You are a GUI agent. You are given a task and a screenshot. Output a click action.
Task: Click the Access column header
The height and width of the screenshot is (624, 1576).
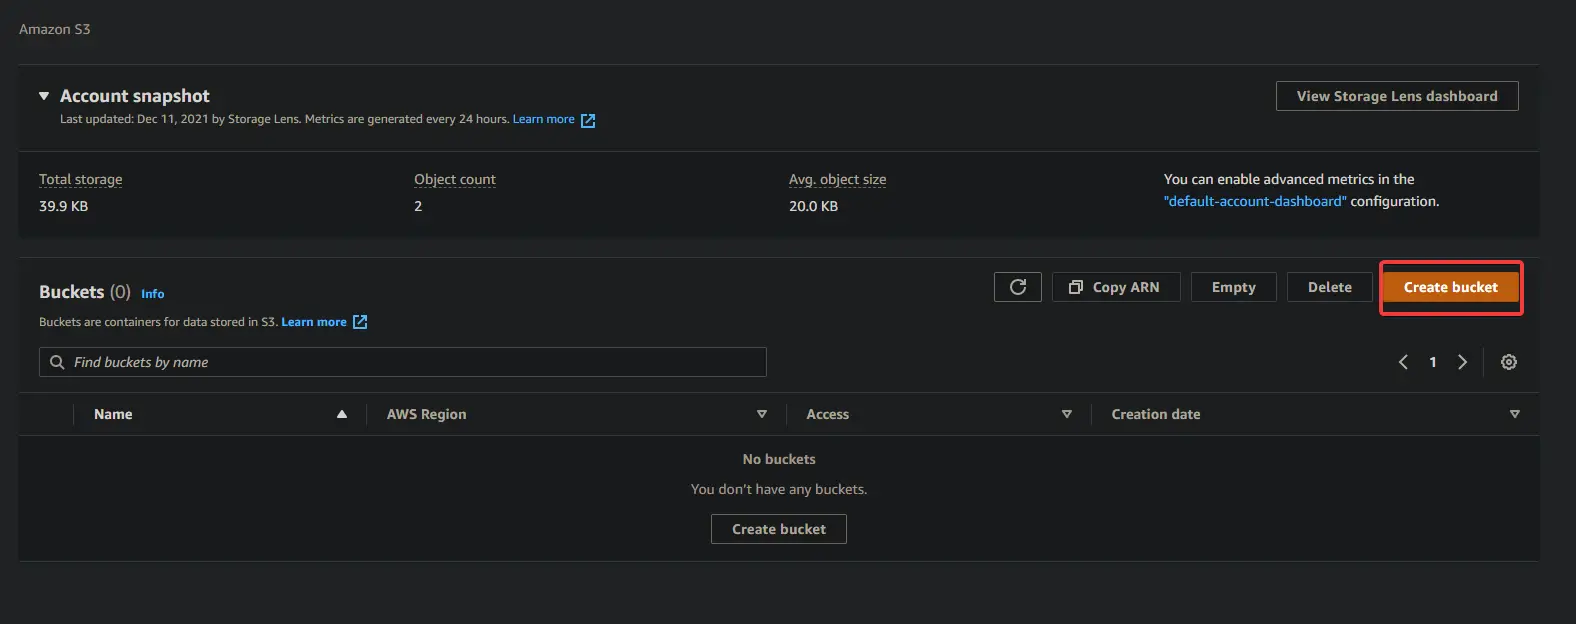click(x=828, y=414)
